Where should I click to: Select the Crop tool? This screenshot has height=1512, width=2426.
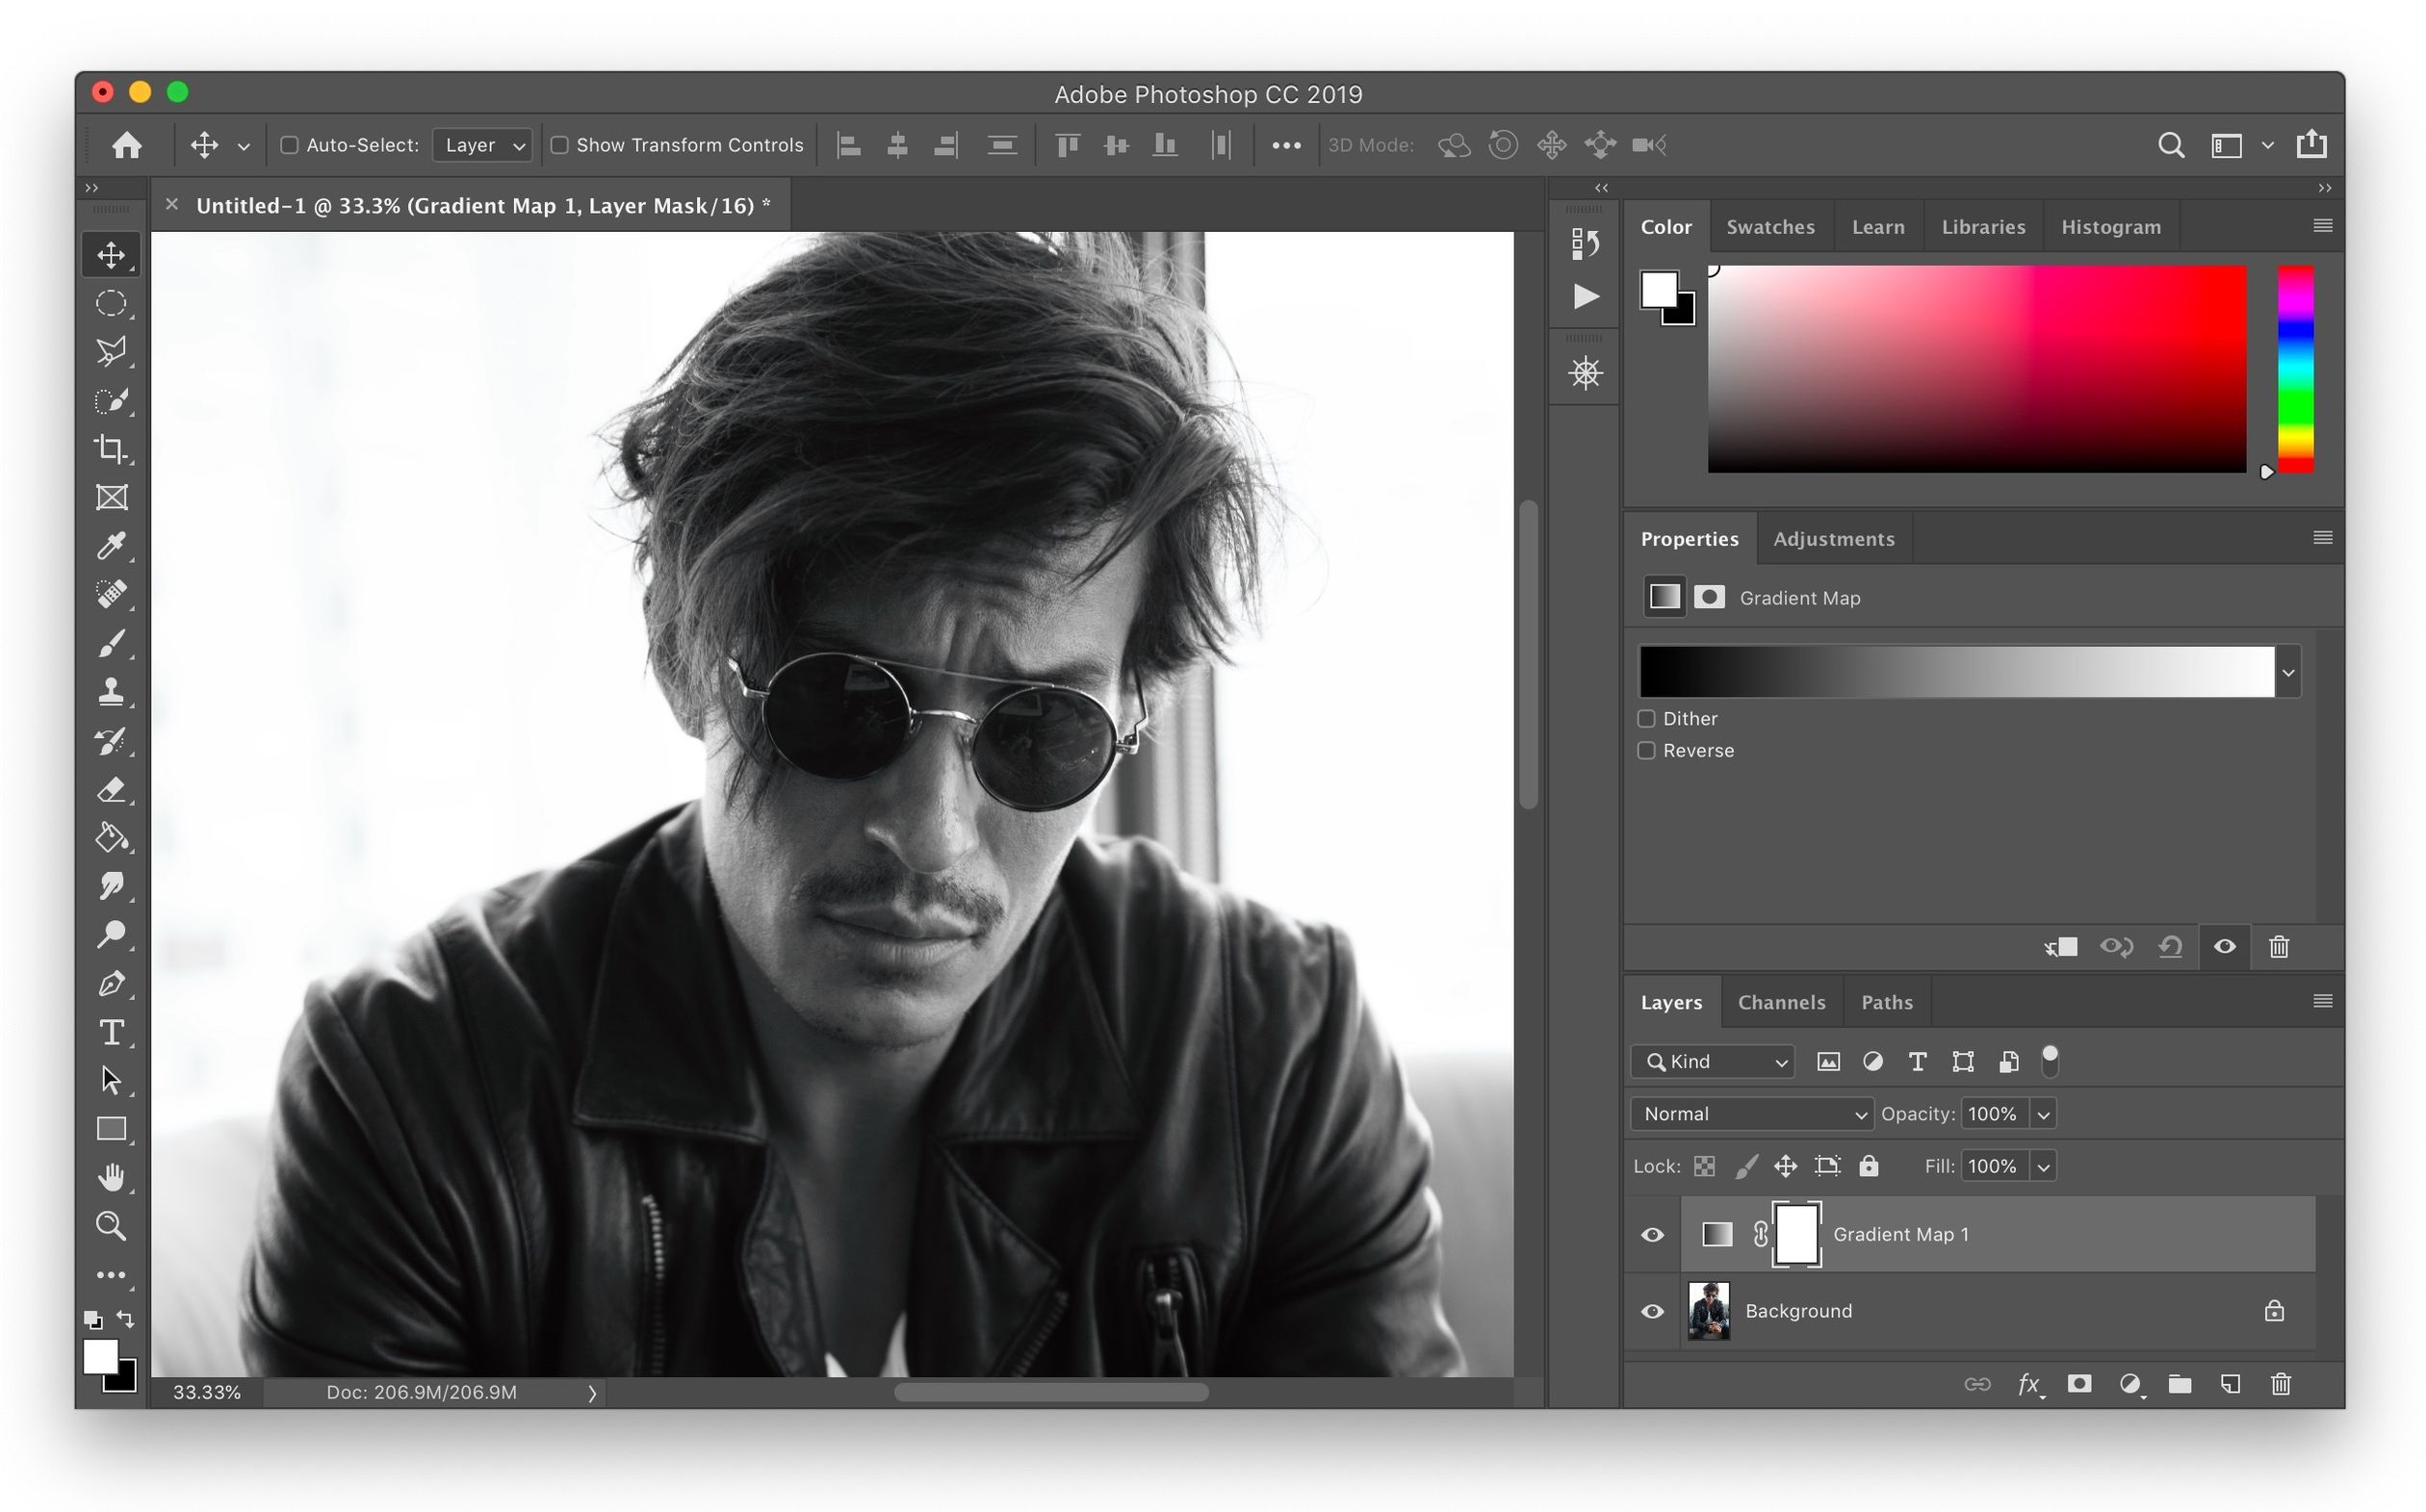111,449
